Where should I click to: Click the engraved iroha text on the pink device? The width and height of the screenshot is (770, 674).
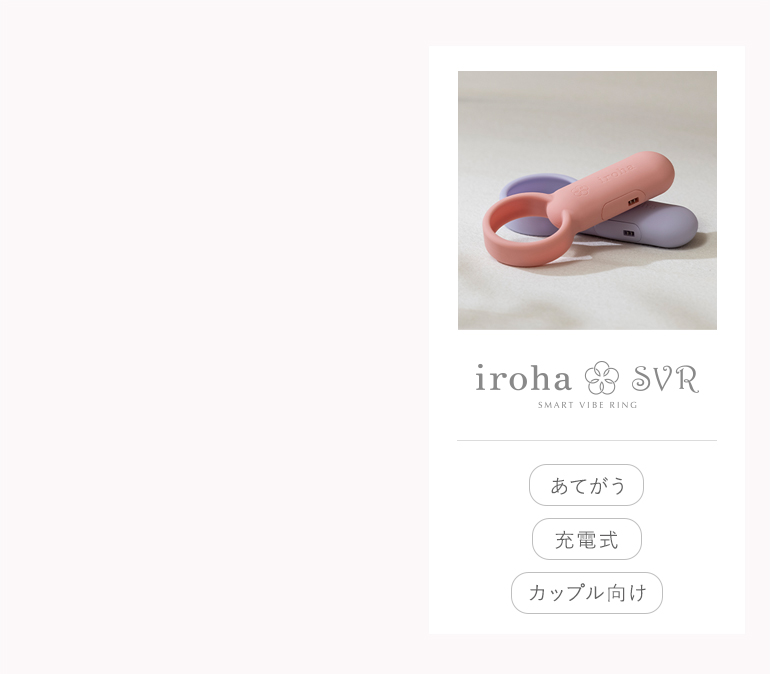[616, 173]
